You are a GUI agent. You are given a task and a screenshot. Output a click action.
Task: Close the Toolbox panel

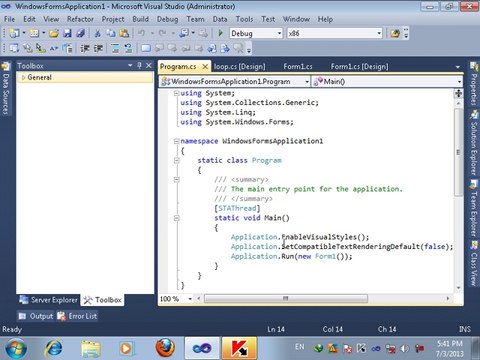[149, 65]
